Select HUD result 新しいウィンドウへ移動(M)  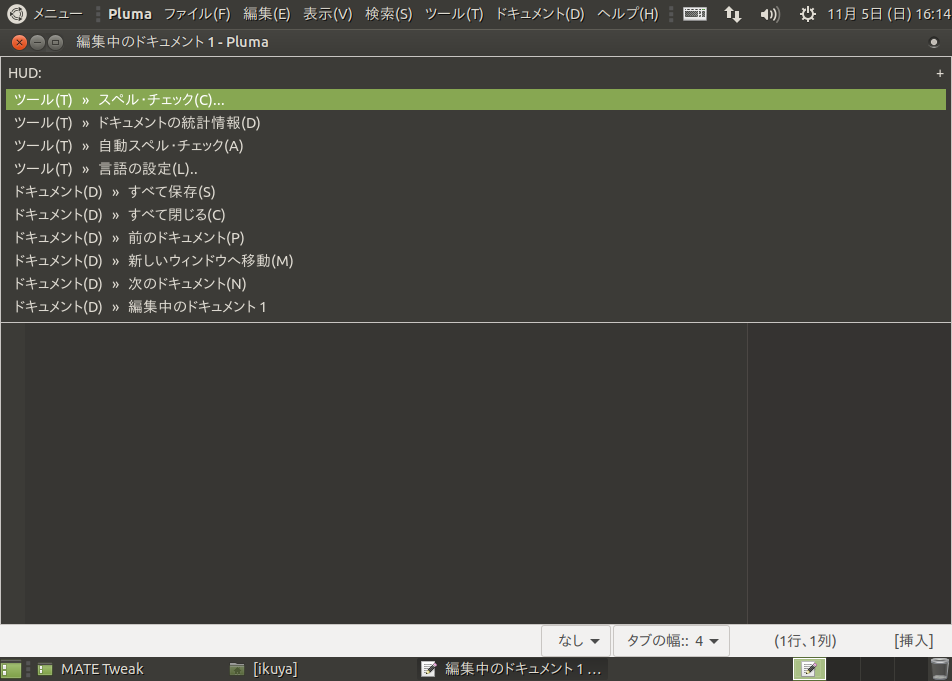[x=476, y=261]
